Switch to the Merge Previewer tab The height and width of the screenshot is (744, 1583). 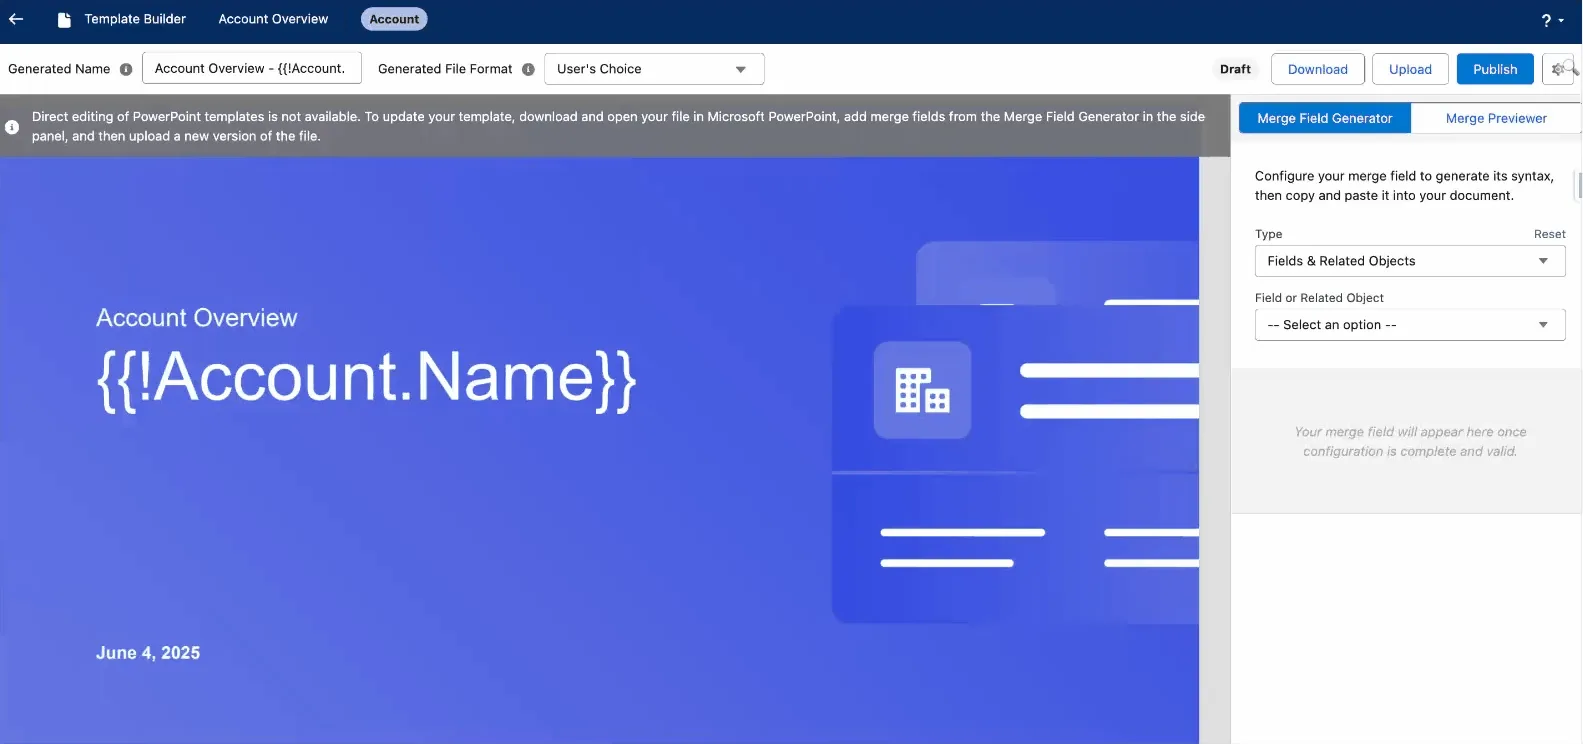pos(1496,118)
